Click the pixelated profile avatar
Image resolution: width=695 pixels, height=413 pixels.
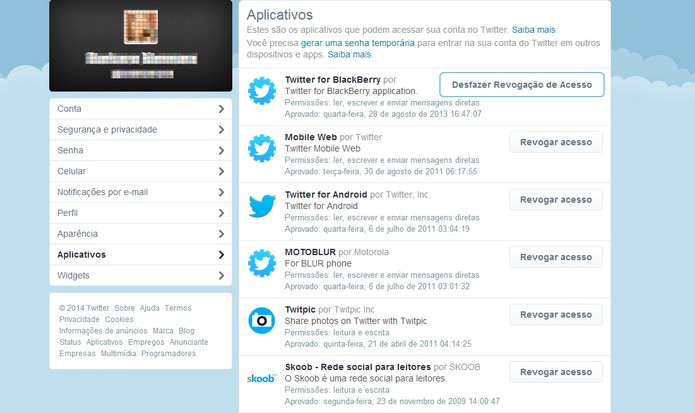click(x=141, y=27)
